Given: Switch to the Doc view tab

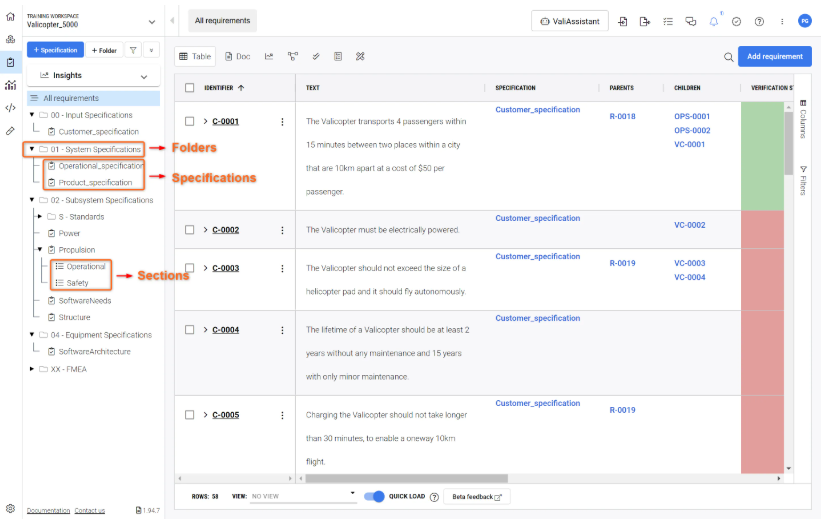Looking at the screenshot, I should 237,57.
